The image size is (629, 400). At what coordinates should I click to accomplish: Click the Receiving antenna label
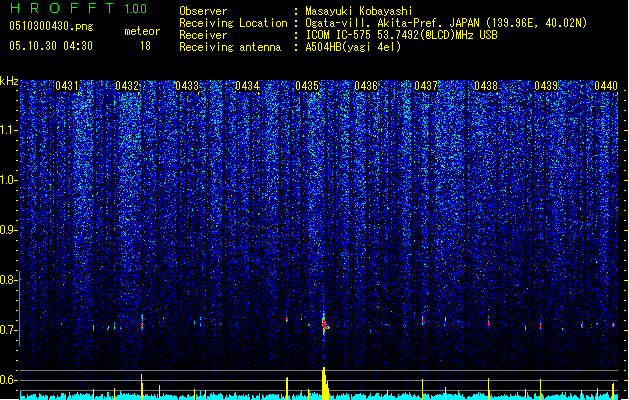coord(230,47)
